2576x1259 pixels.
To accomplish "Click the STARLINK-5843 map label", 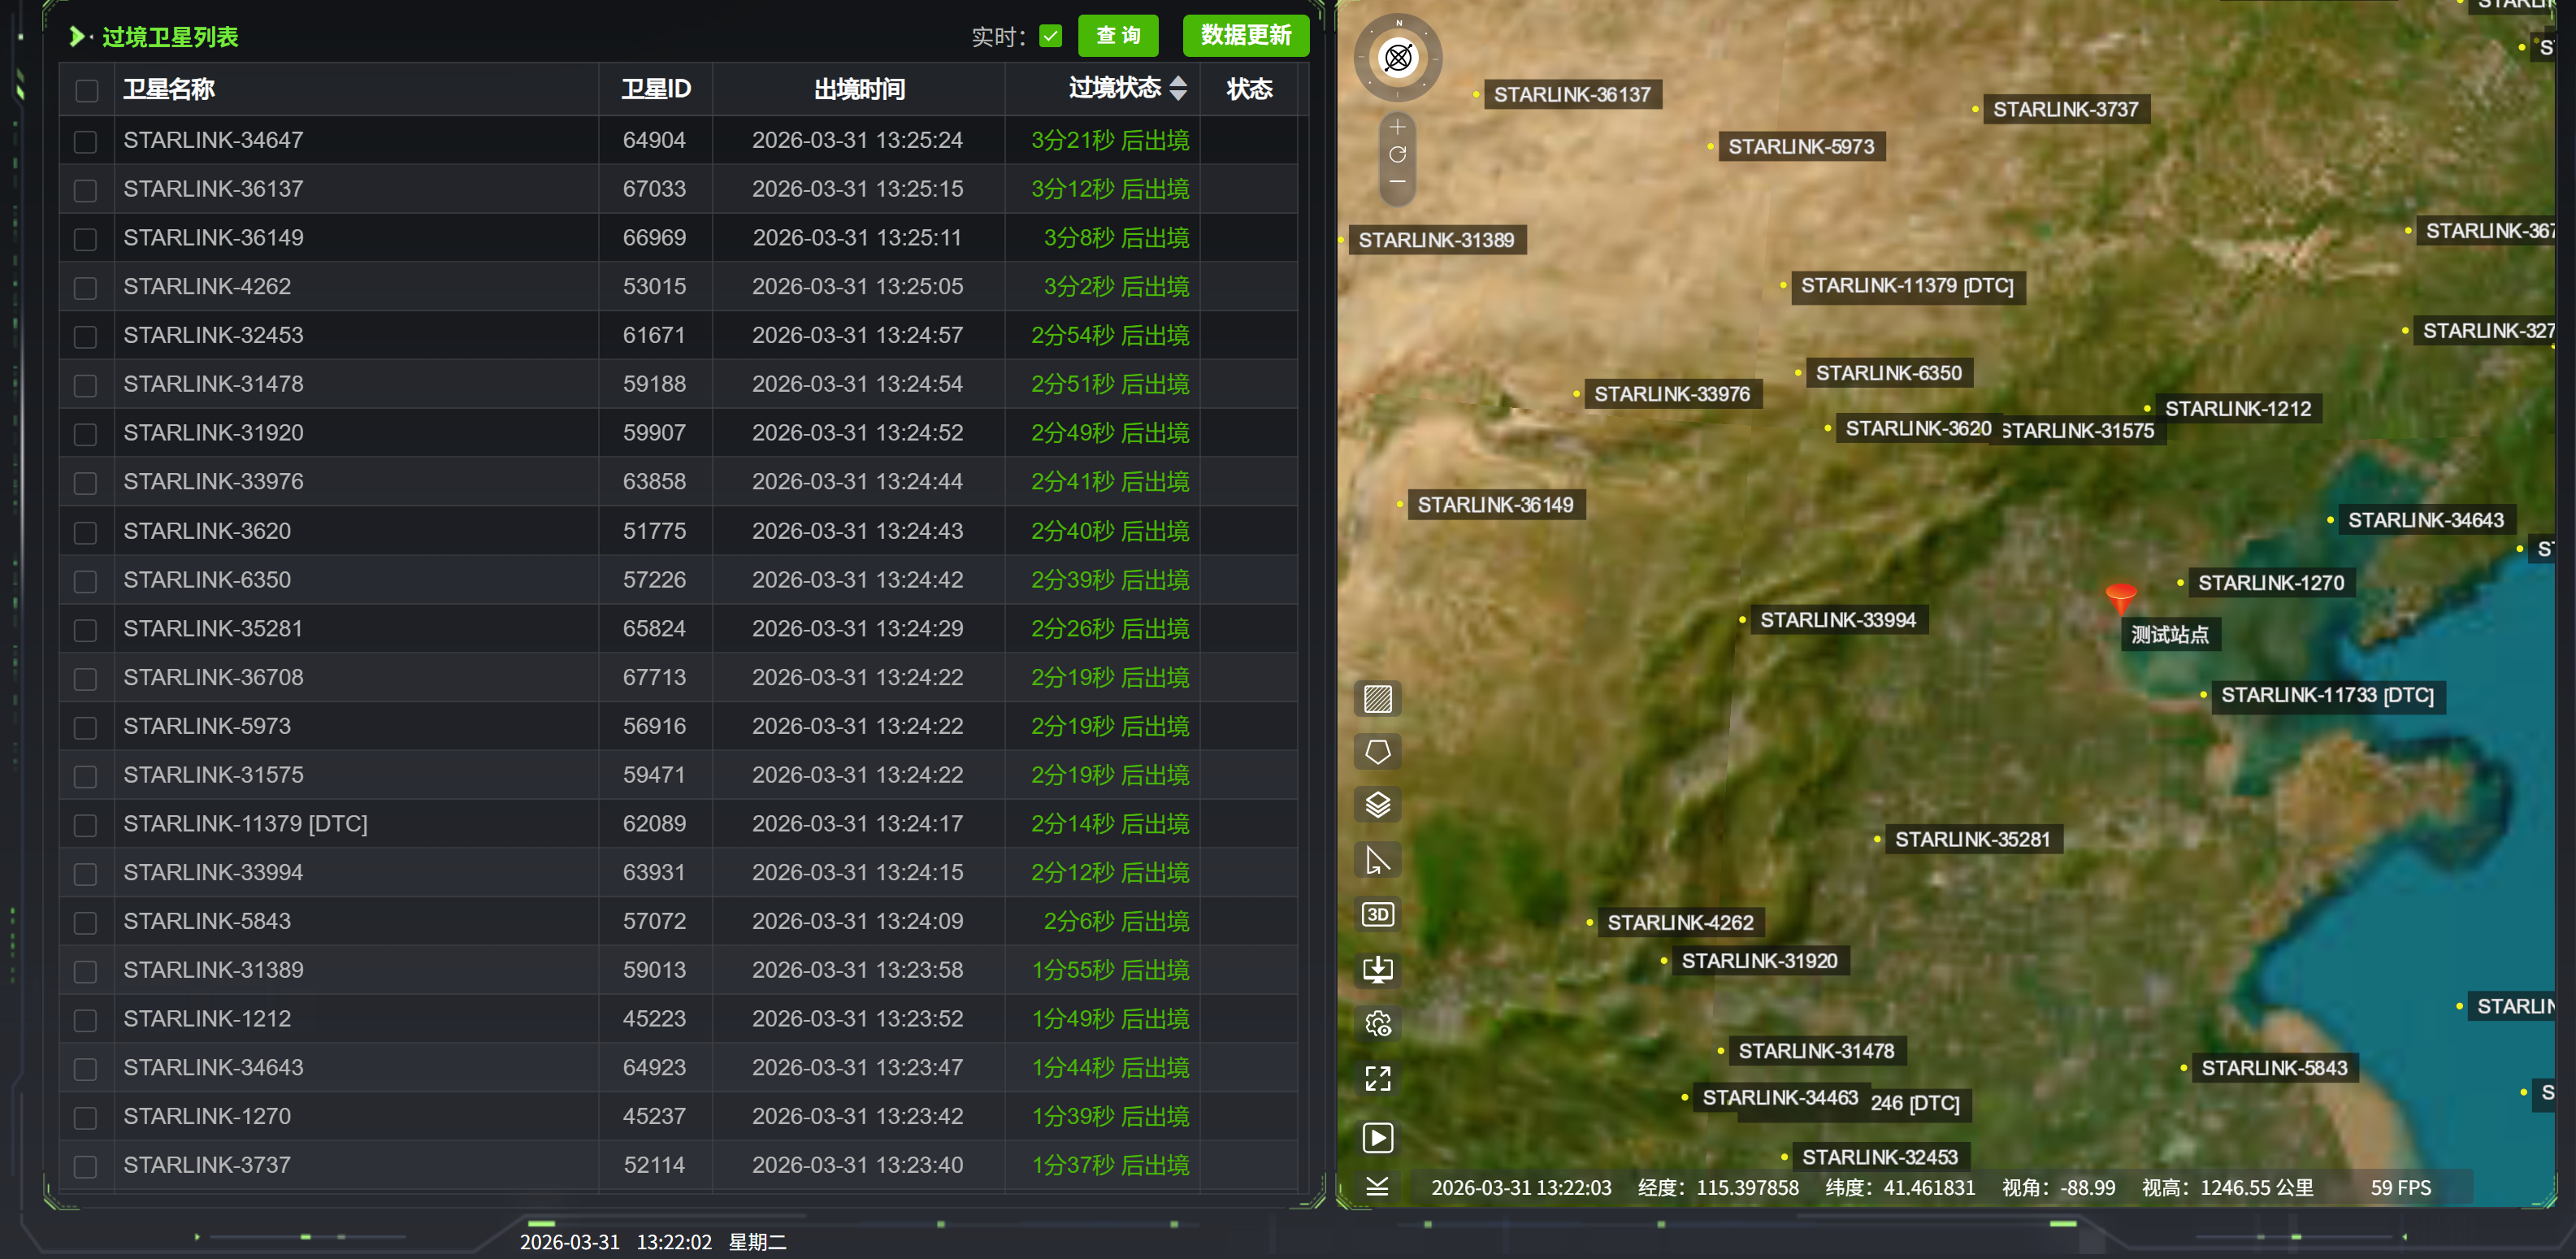I will tap(2274, 1068).
